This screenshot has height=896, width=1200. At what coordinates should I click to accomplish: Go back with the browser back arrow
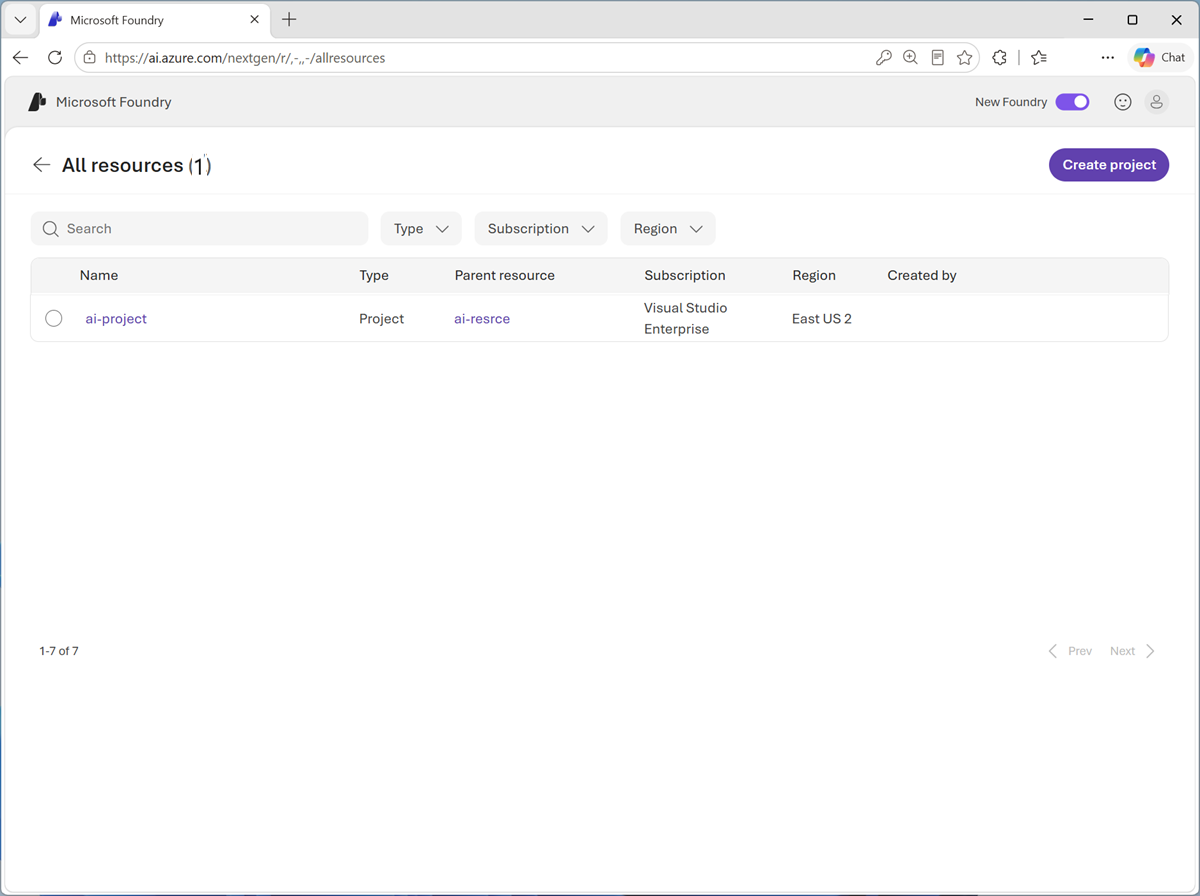20,58
